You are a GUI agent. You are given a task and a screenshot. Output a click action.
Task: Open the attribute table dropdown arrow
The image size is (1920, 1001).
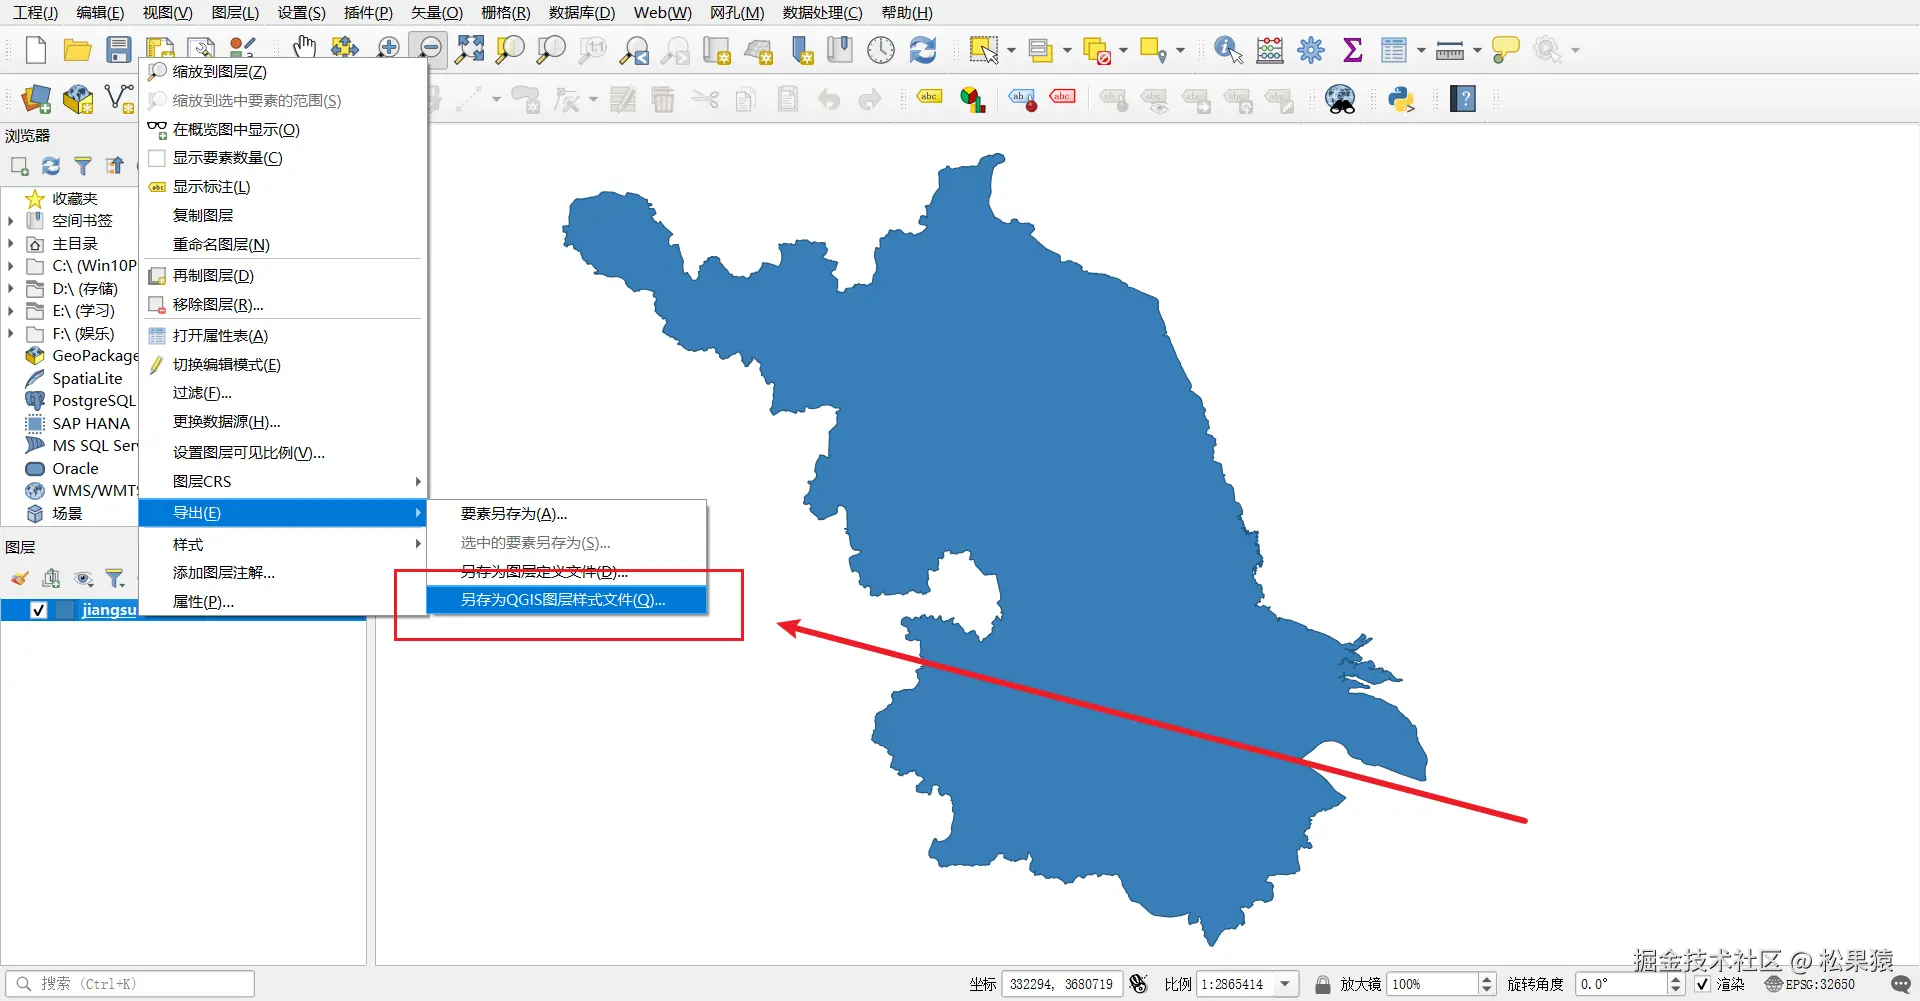(x=1421, y=50)
